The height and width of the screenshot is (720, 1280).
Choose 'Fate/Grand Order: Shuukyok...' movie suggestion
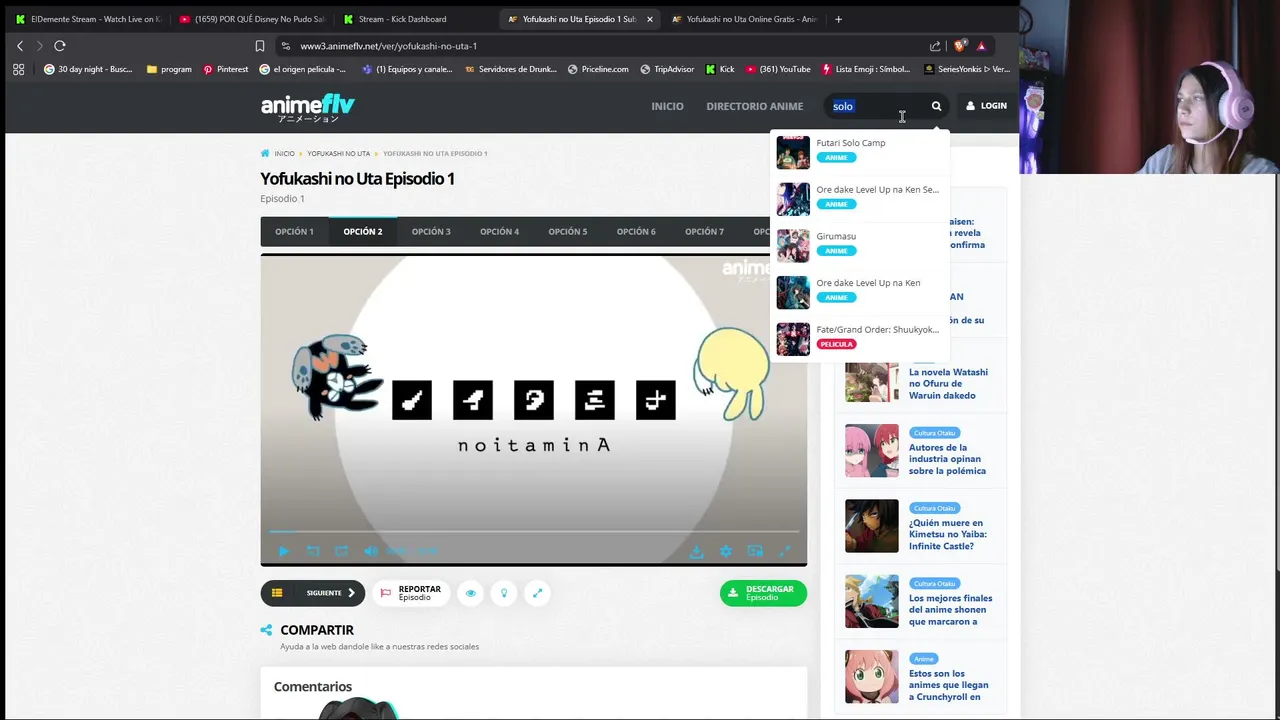tap(859, 338)
